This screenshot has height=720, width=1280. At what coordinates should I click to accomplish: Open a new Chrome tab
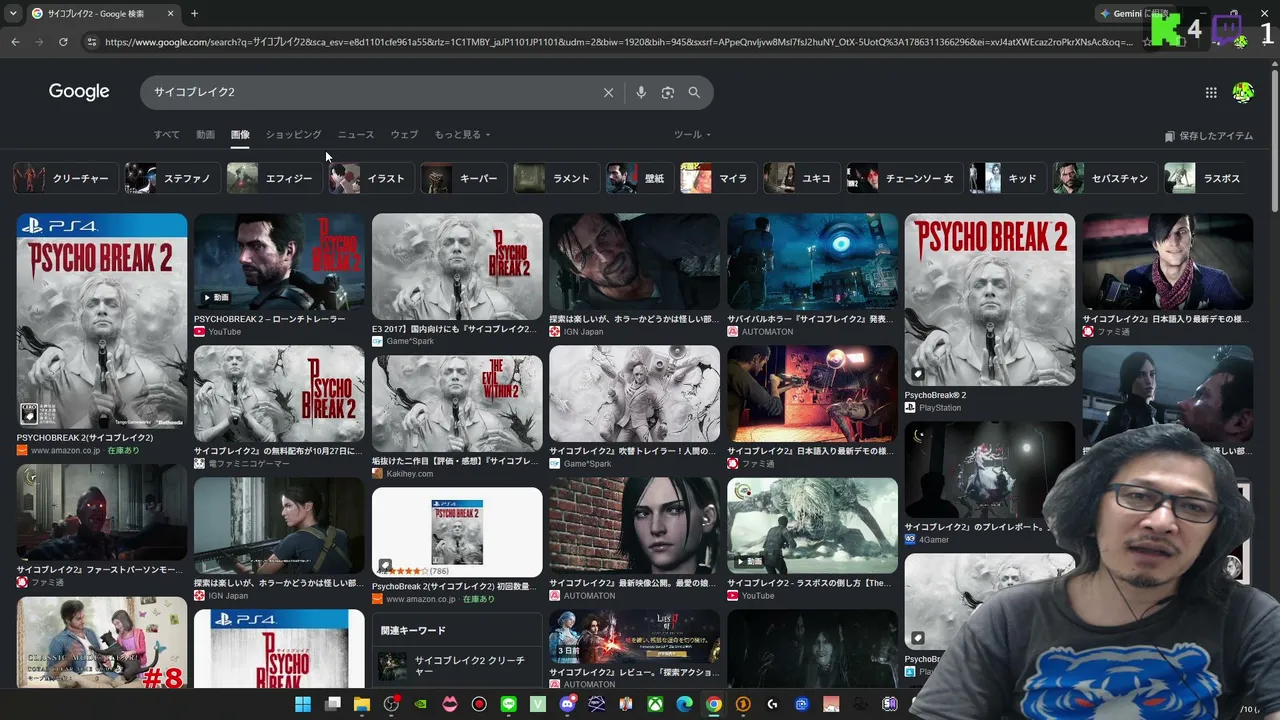194,14
